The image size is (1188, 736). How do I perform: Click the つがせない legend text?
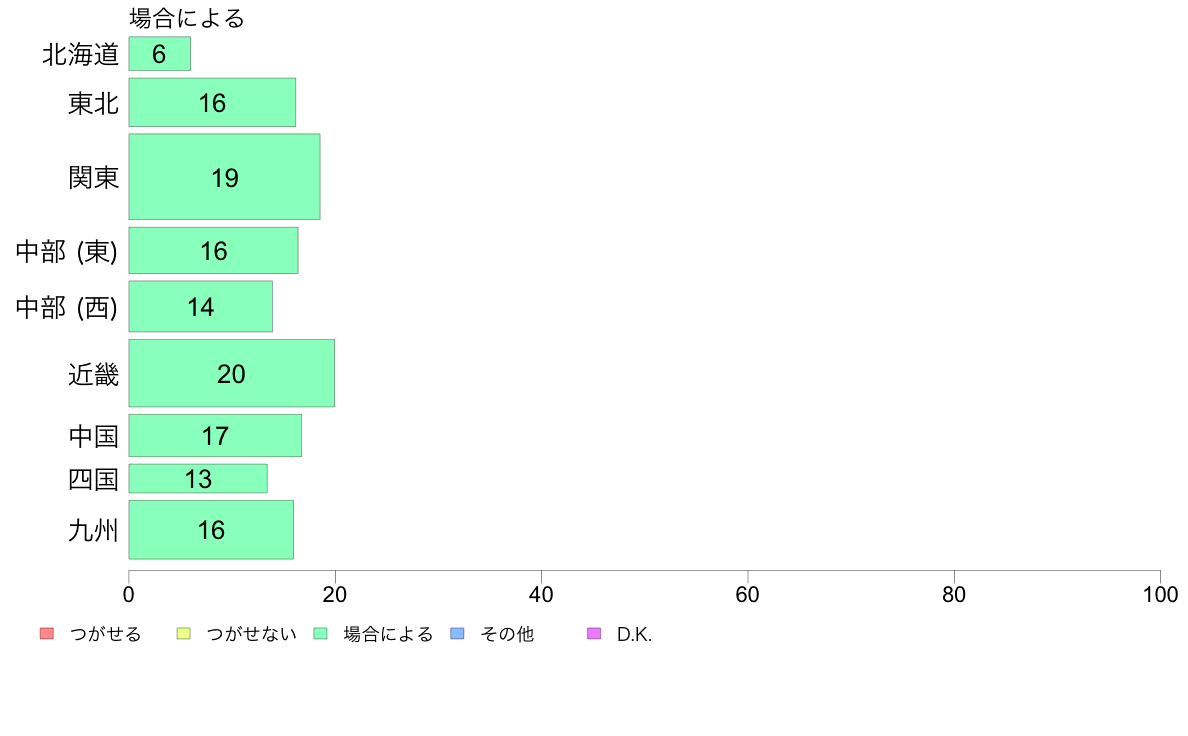[251, 634]
